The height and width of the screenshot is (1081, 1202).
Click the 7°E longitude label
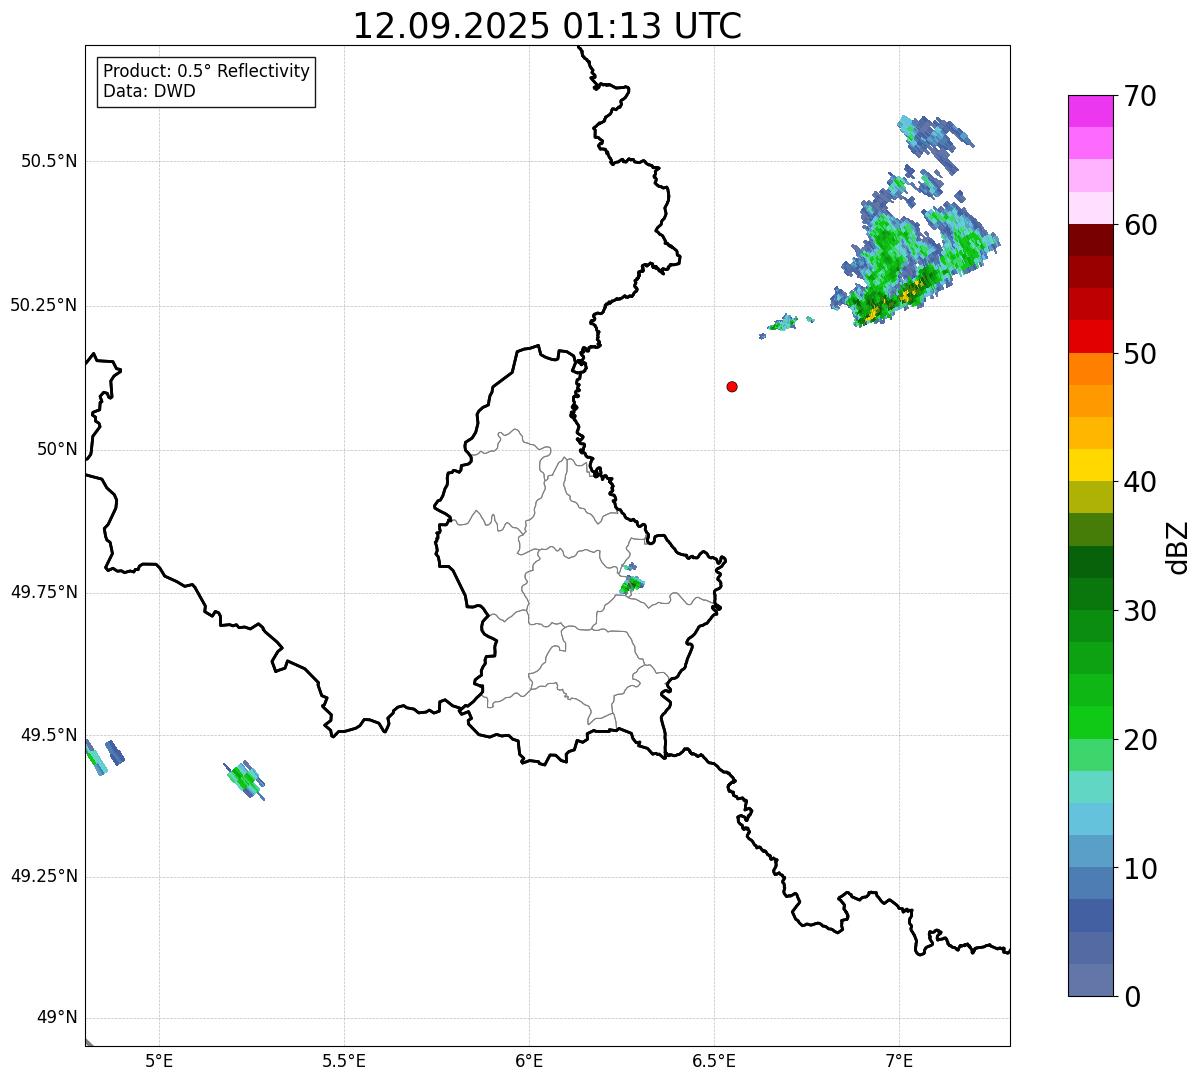pos(899,1061)
